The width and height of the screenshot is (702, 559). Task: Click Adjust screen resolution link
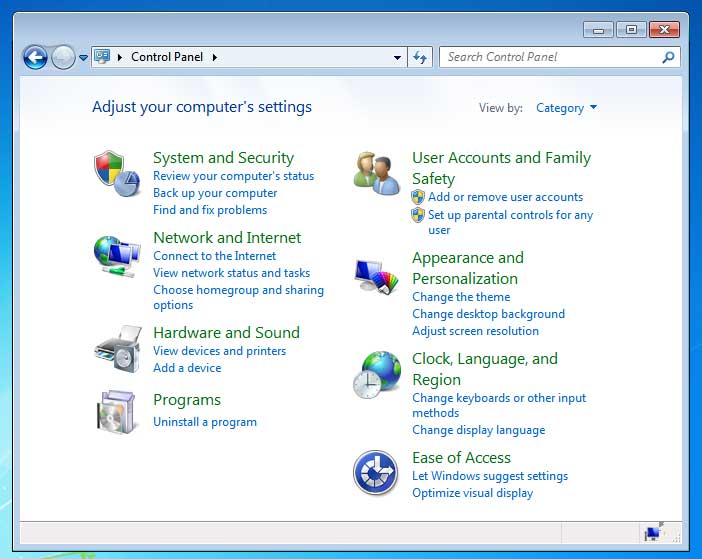coord(475,331)
